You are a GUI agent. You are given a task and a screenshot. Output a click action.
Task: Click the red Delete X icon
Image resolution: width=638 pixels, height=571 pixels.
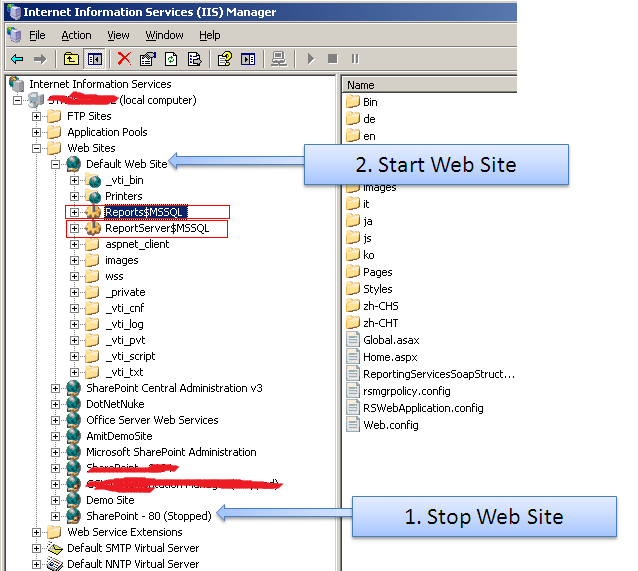click(x=124, y=59)
